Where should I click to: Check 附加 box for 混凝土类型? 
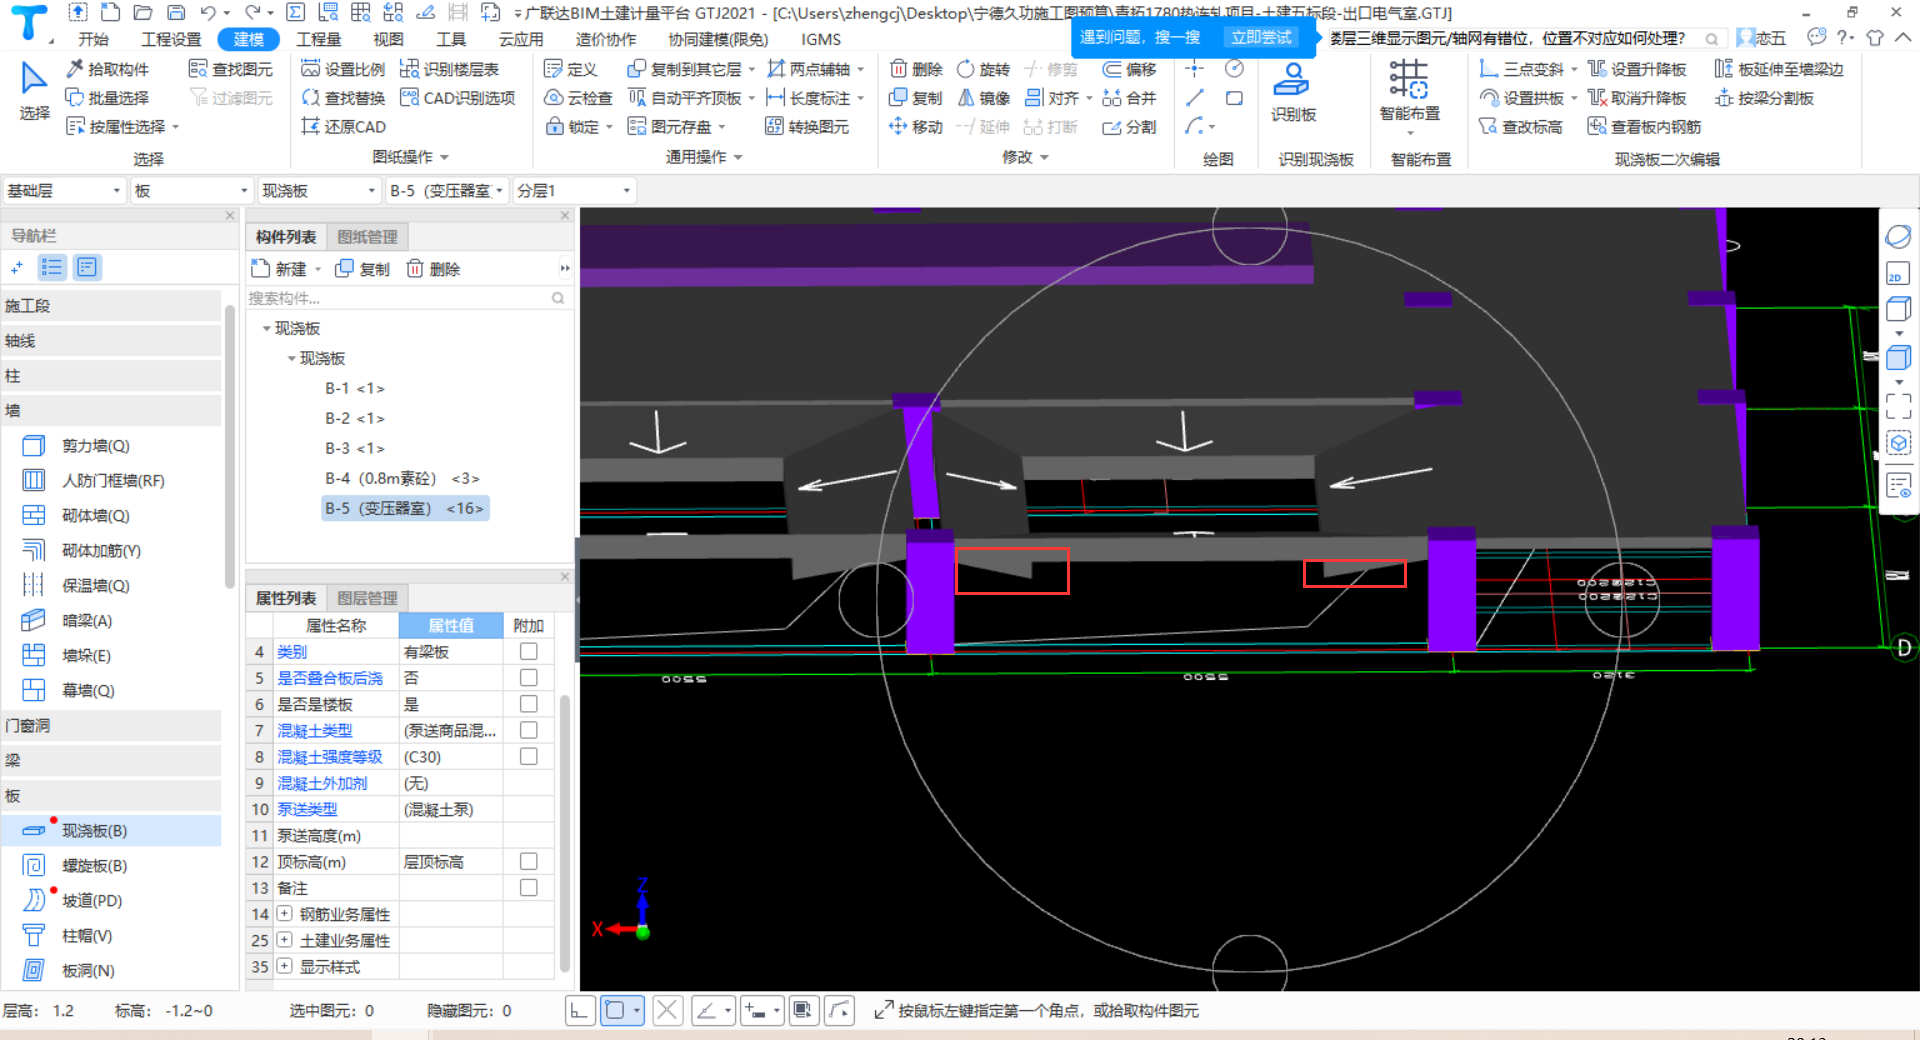click(529, 730)
